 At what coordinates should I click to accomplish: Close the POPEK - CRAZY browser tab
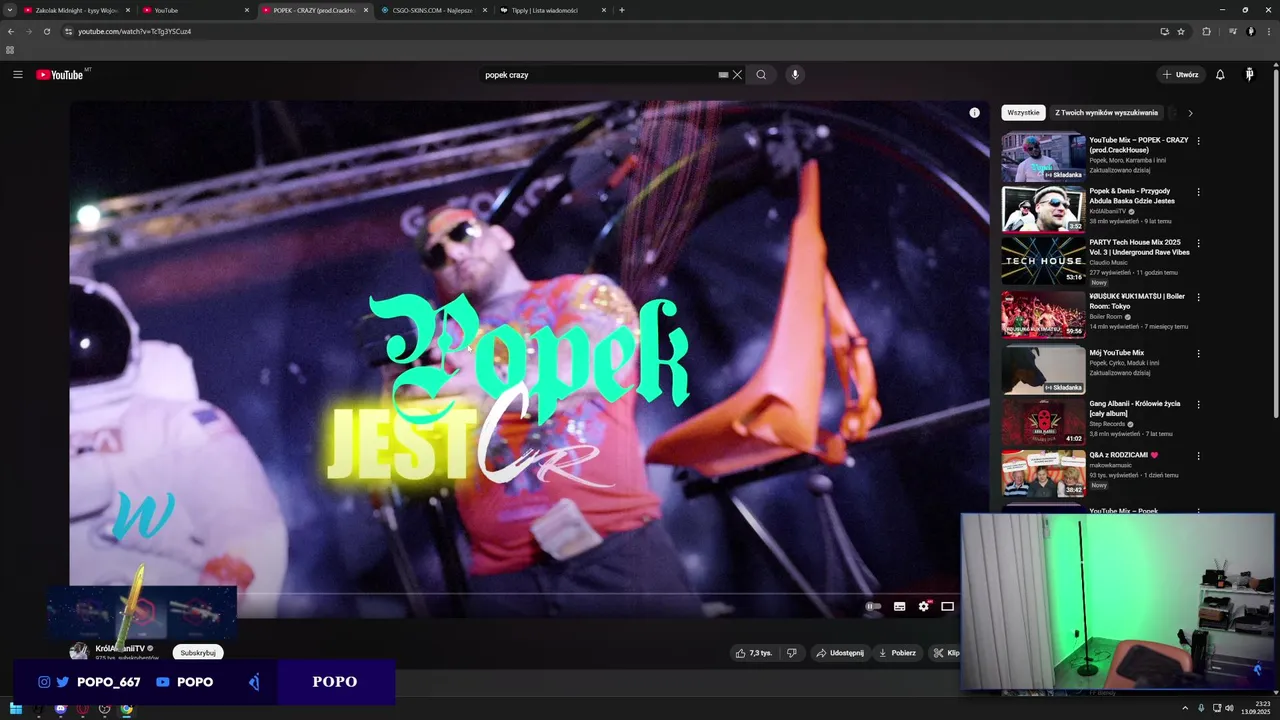tap(366, 10)
